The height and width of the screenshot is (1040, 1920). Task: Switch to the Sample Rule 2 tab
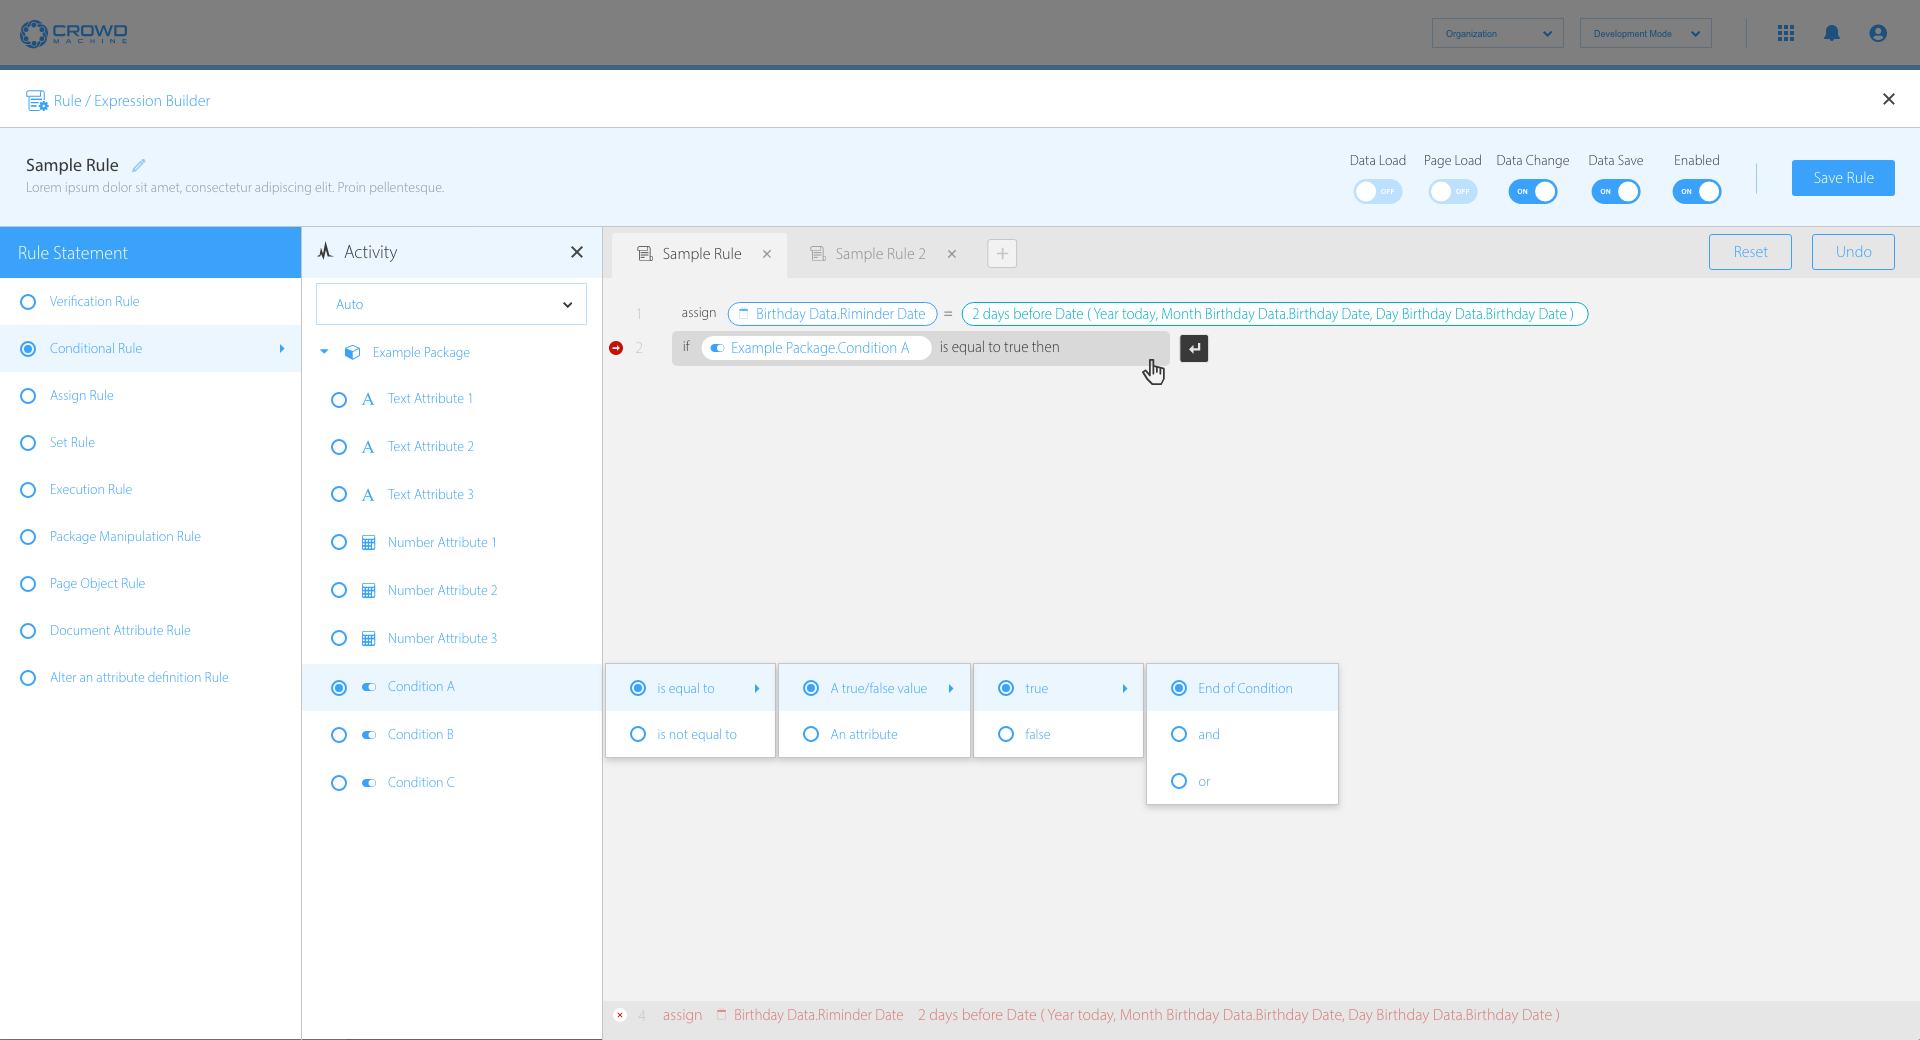tap(880, 254)
